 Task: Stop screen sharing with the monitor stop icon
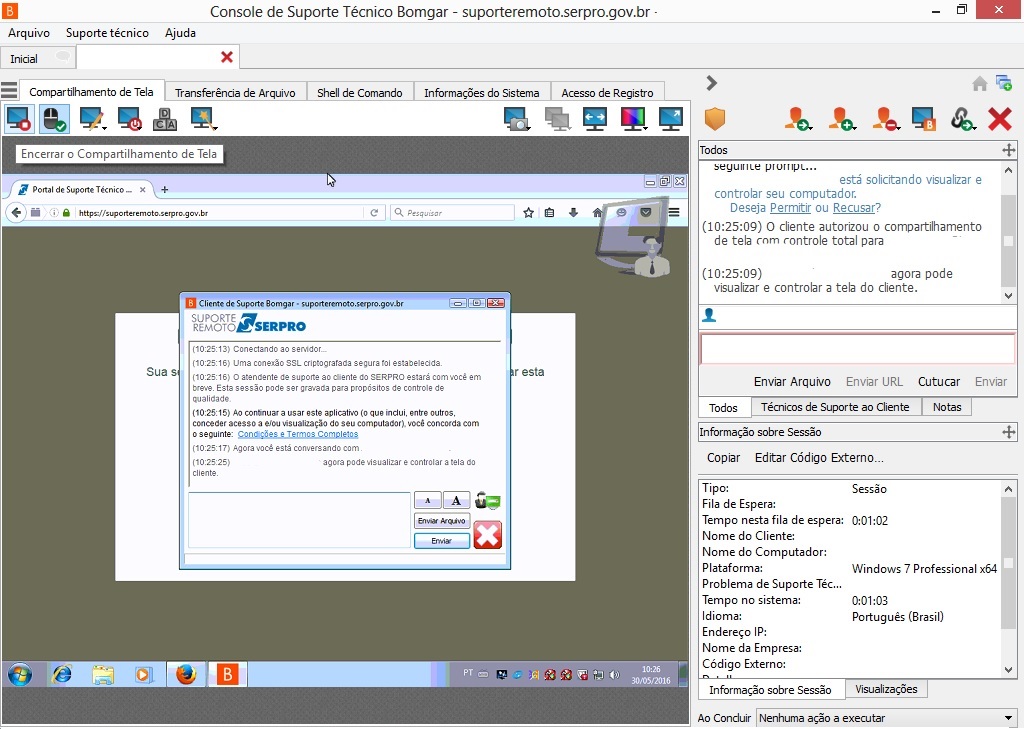(19, 119)
